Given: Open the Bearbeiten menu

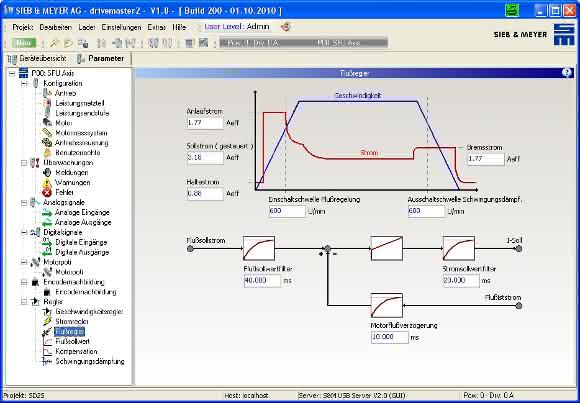Looking at the screenshot, I should [55, 27].
